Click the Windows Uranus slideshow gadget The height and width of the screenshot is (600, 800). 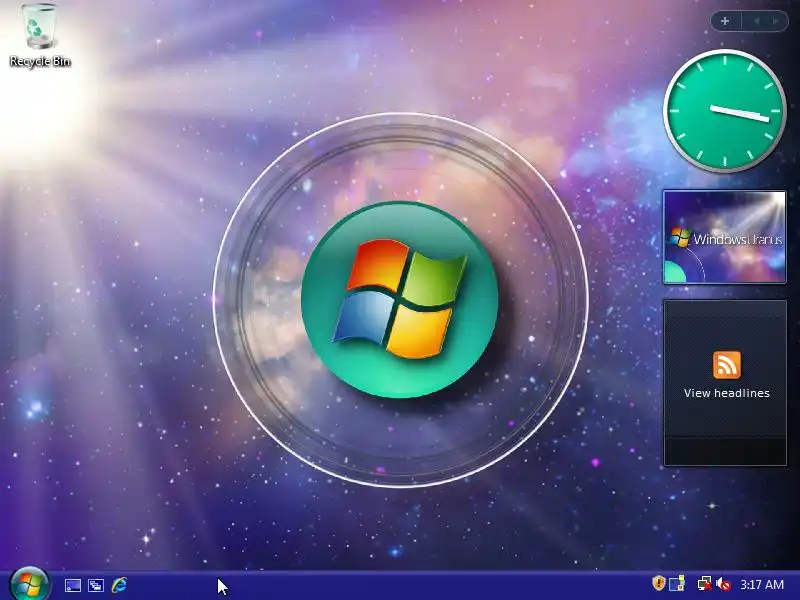pos(724,237)
